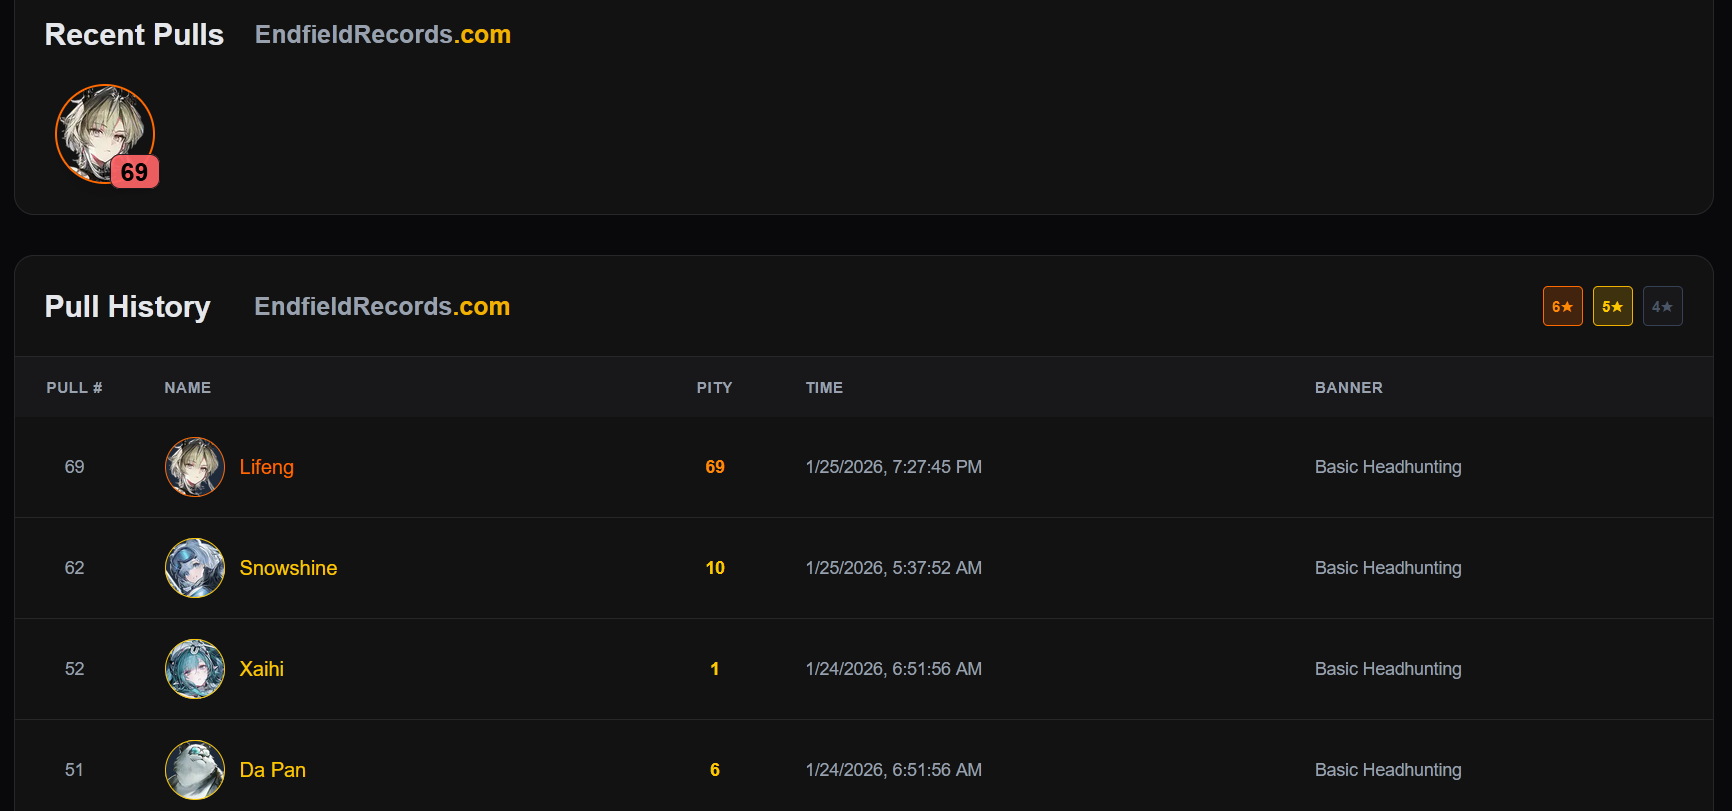Click pull number 51 in Da Pan row
The height and width of the screenshot is (811, 1732).
point(74,770)
